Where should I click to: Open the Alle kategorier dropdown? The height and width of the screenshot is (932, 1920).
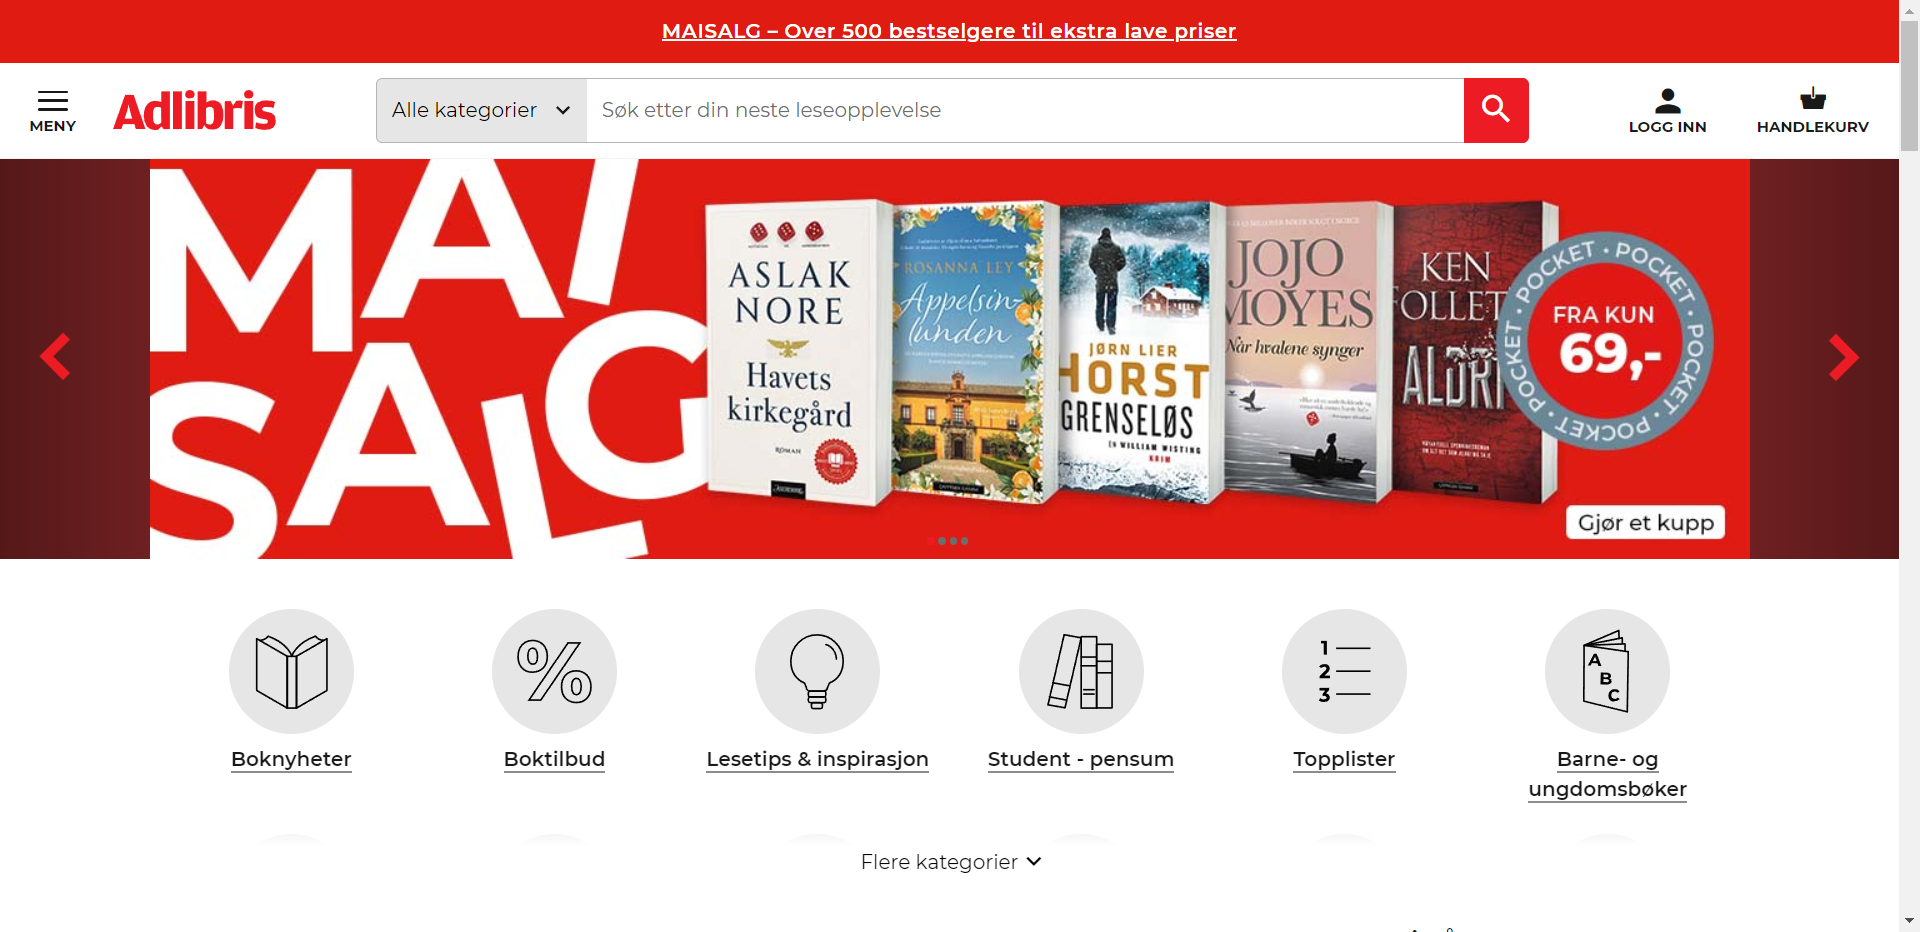[481, 110]
